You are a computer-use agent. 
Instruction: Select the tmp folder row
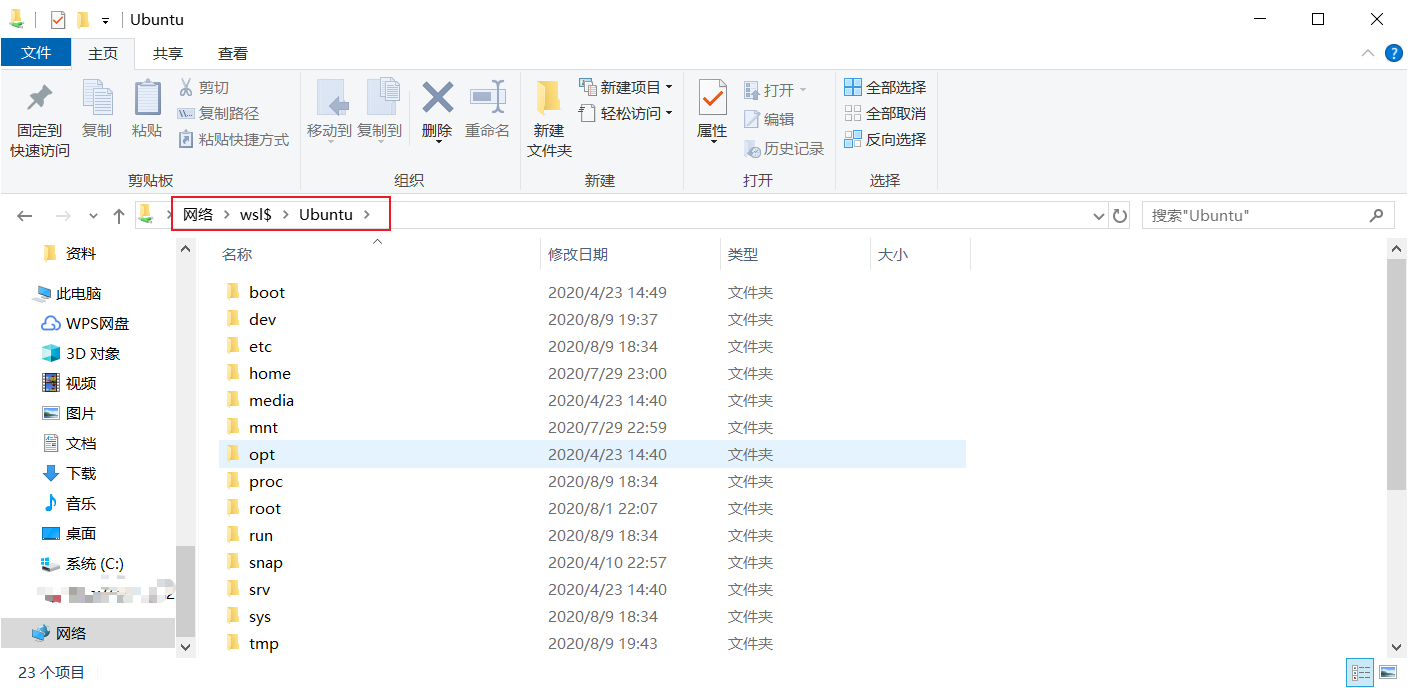click(x=592, y=643)
